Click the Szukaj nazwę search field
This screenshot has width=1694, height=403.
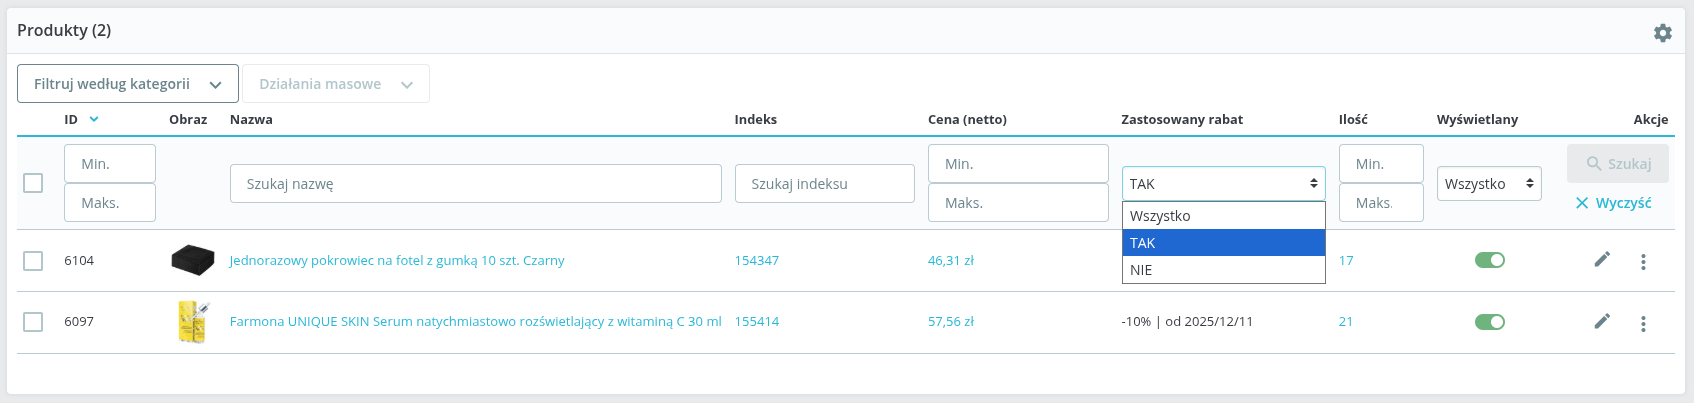tap(475, 184)
